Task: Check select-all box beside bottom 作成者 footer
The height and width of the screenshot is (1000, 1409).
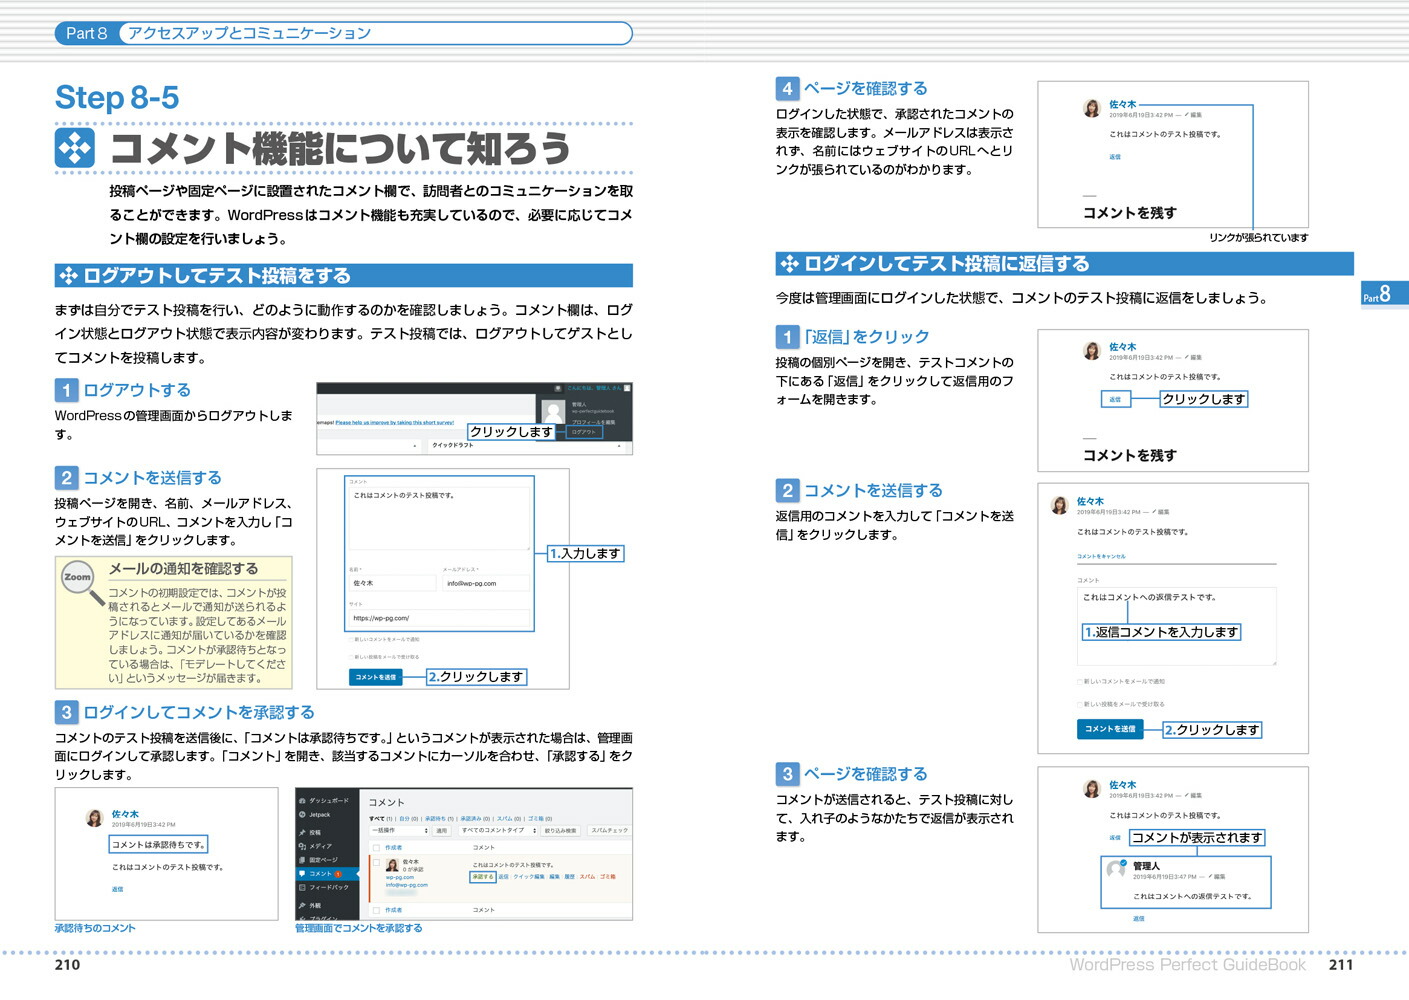Action: 376,910
